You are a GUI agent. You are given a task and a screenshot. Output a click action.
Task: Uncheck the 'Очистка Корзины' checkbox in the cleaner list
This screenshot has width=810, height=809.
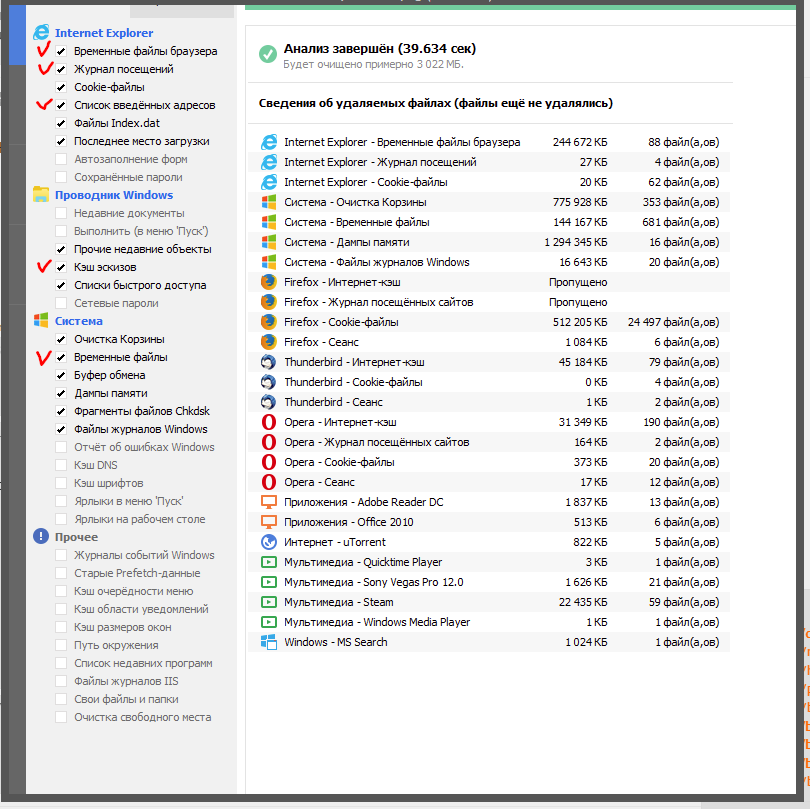click(x=61, y=339)
